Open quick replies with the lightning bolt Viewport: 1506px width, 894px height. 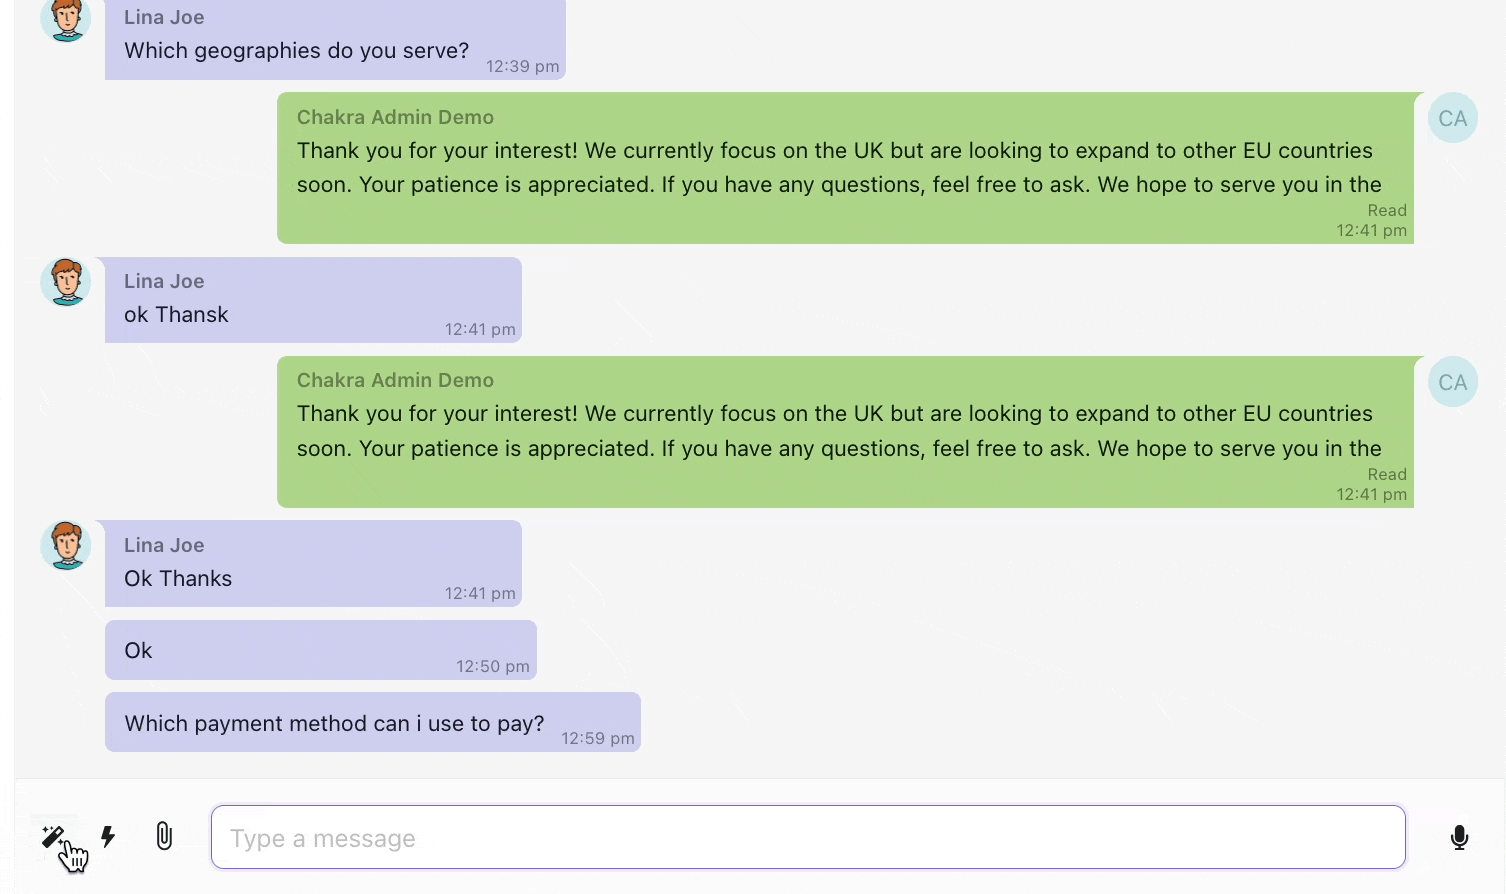click(x=108, y=837)
